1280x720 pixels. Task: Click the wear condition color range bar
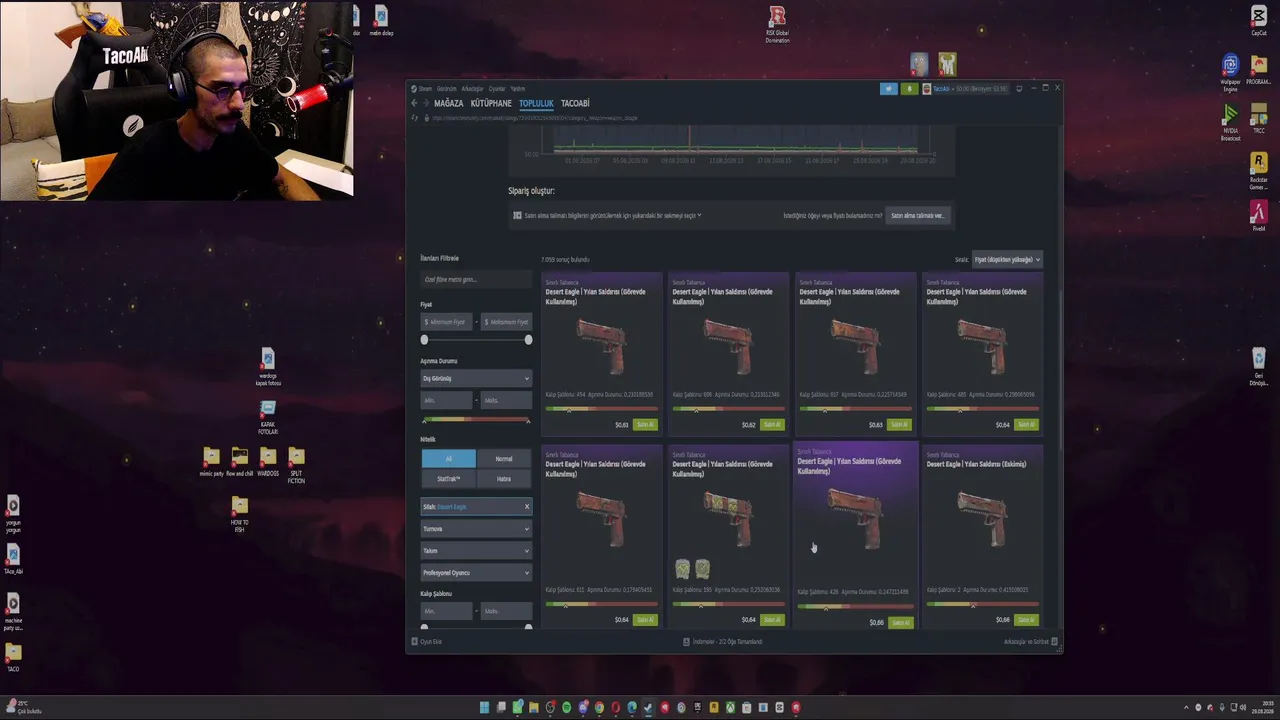476,419
